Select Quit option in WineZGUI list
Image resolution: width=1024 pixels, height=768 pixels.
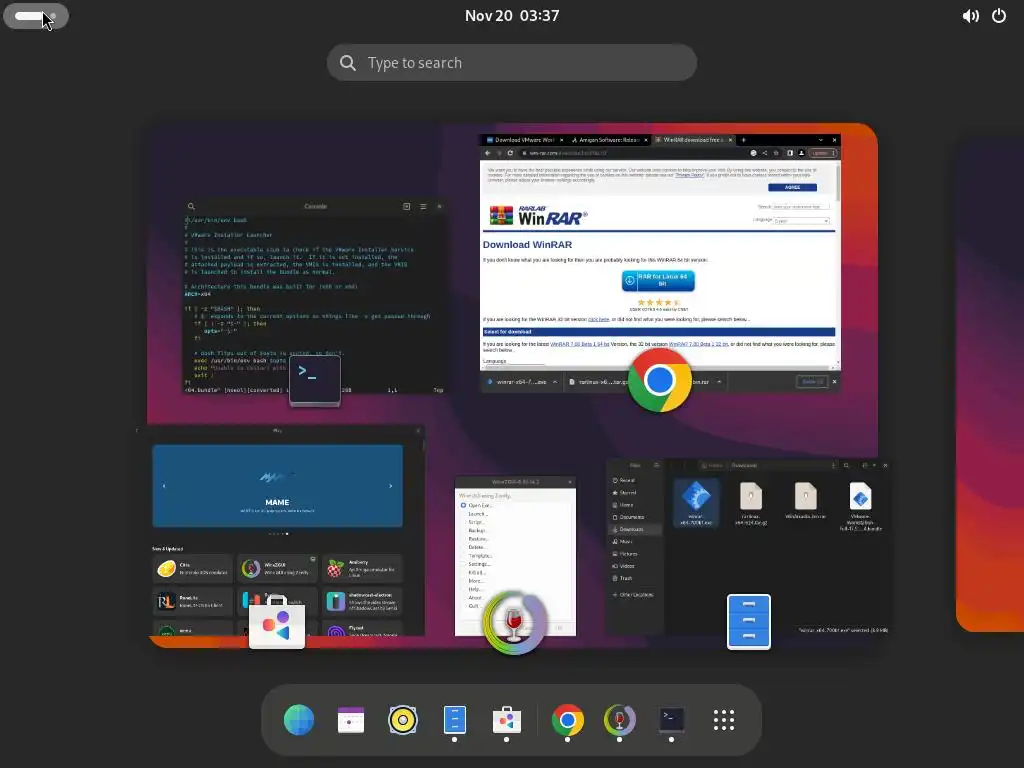(473, 606)
